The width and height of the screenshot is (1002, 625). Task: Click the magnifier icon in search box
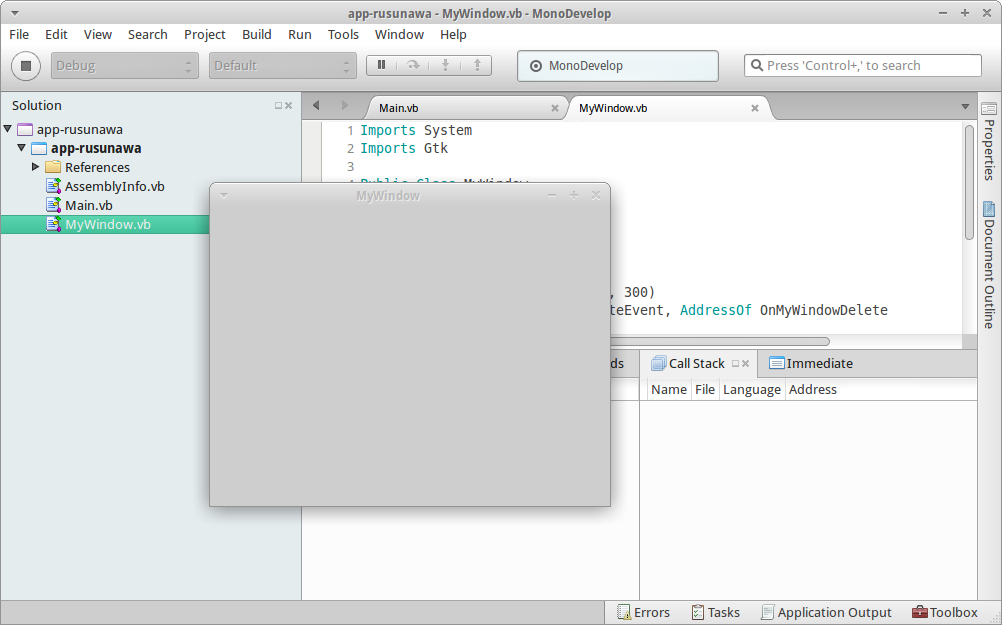757,65
